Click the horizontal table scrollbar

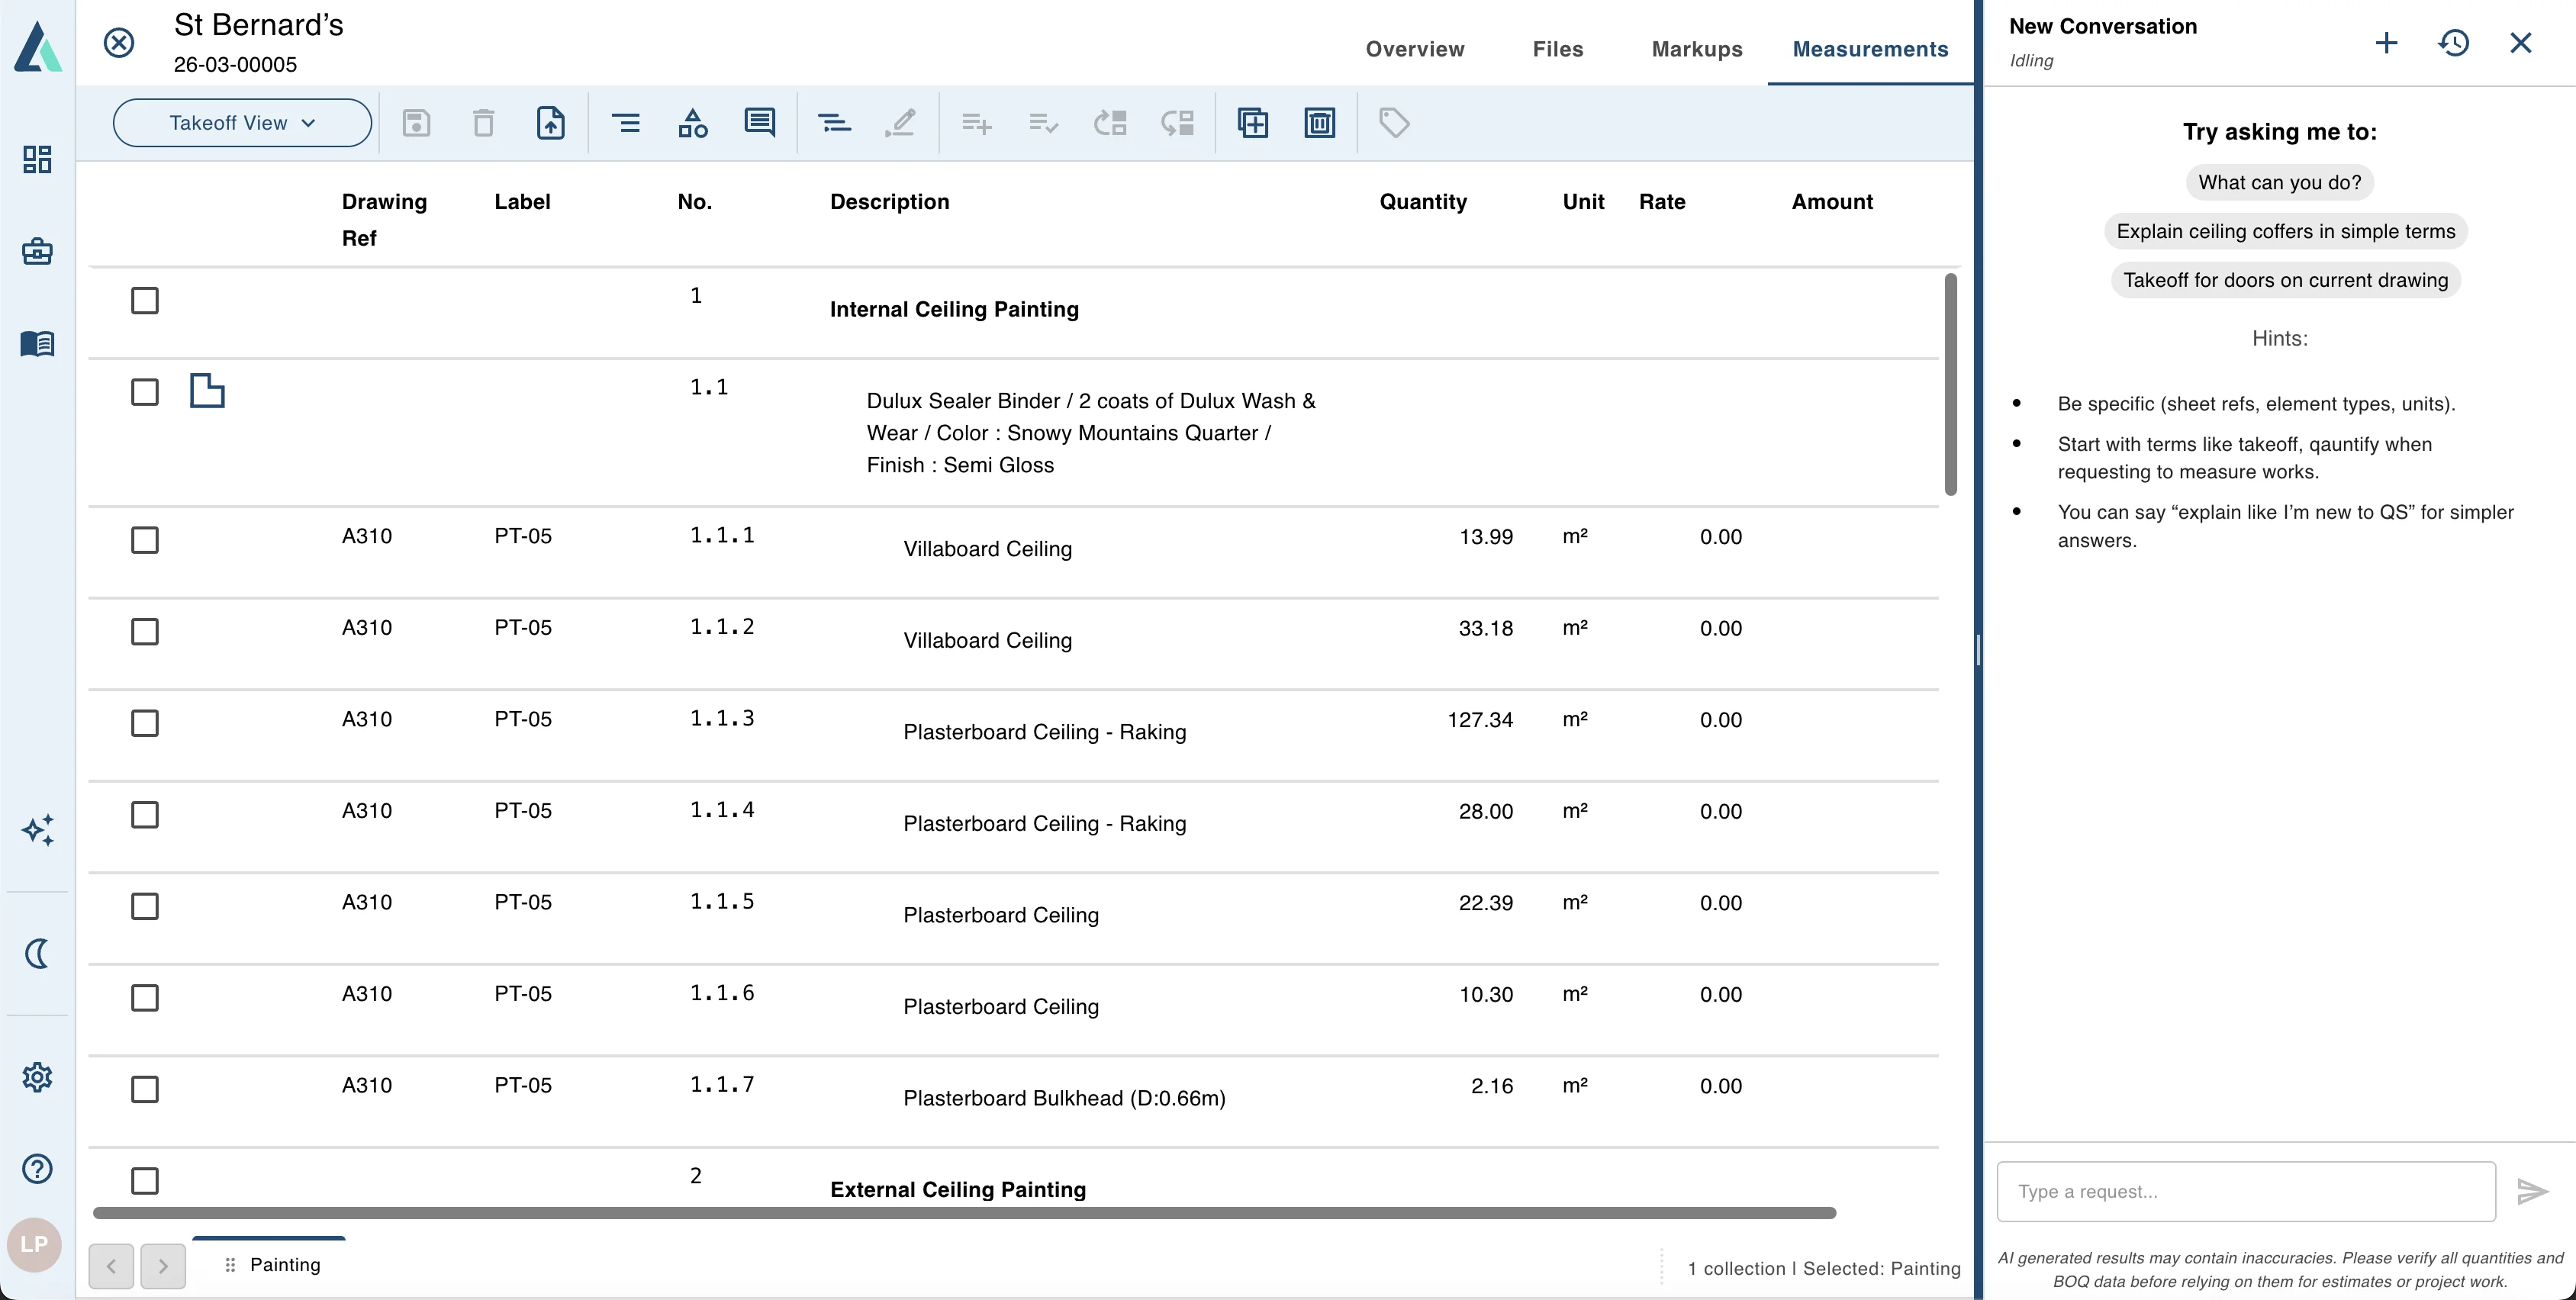pos(964,1213)
